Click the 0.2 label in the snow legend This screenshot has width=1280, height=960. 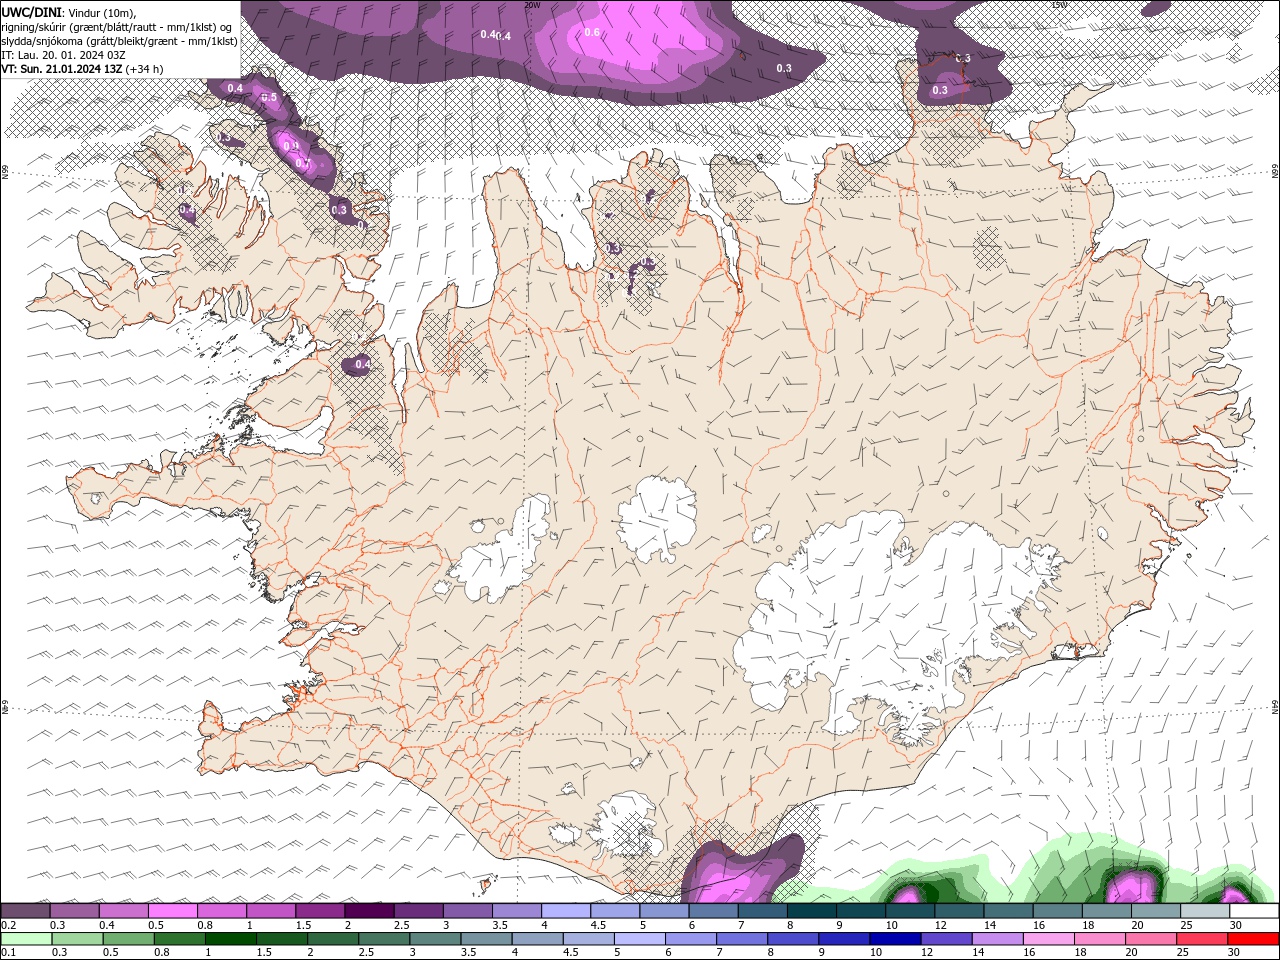pos(9,925)
